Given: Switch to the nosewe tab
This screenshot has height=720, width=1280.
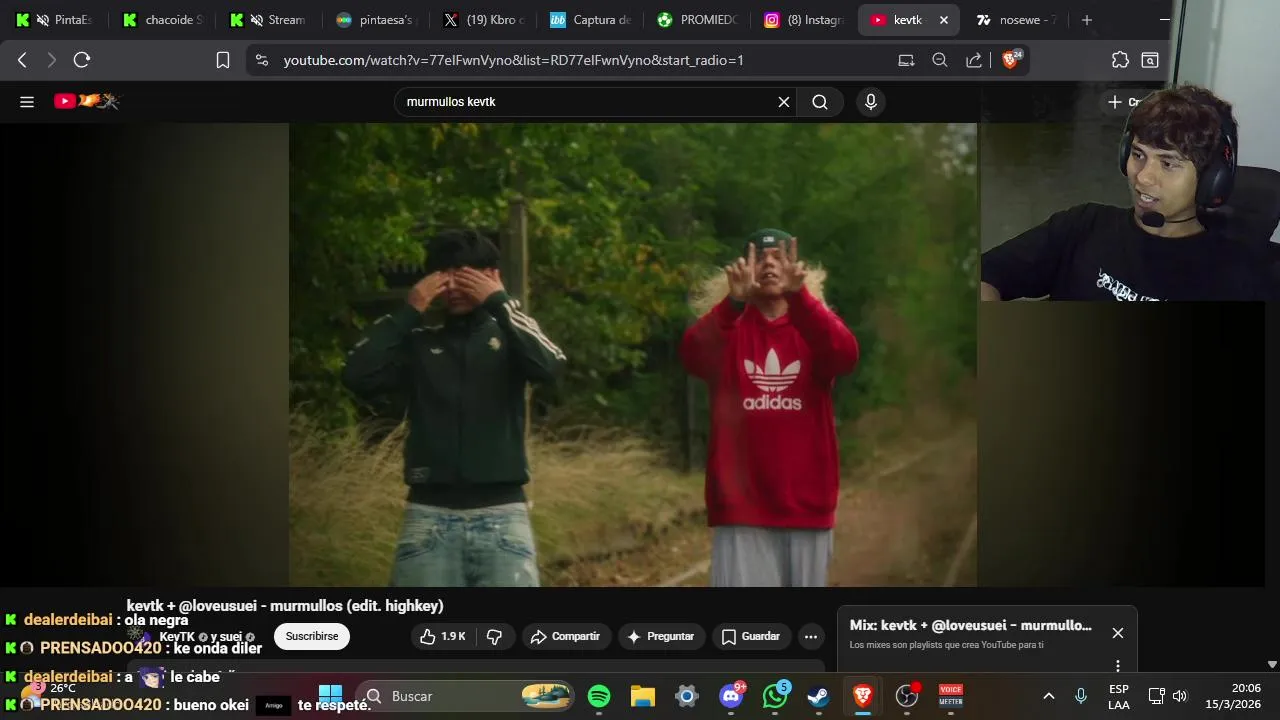Looking at the screenshot, I should (x=1016, y=20).
